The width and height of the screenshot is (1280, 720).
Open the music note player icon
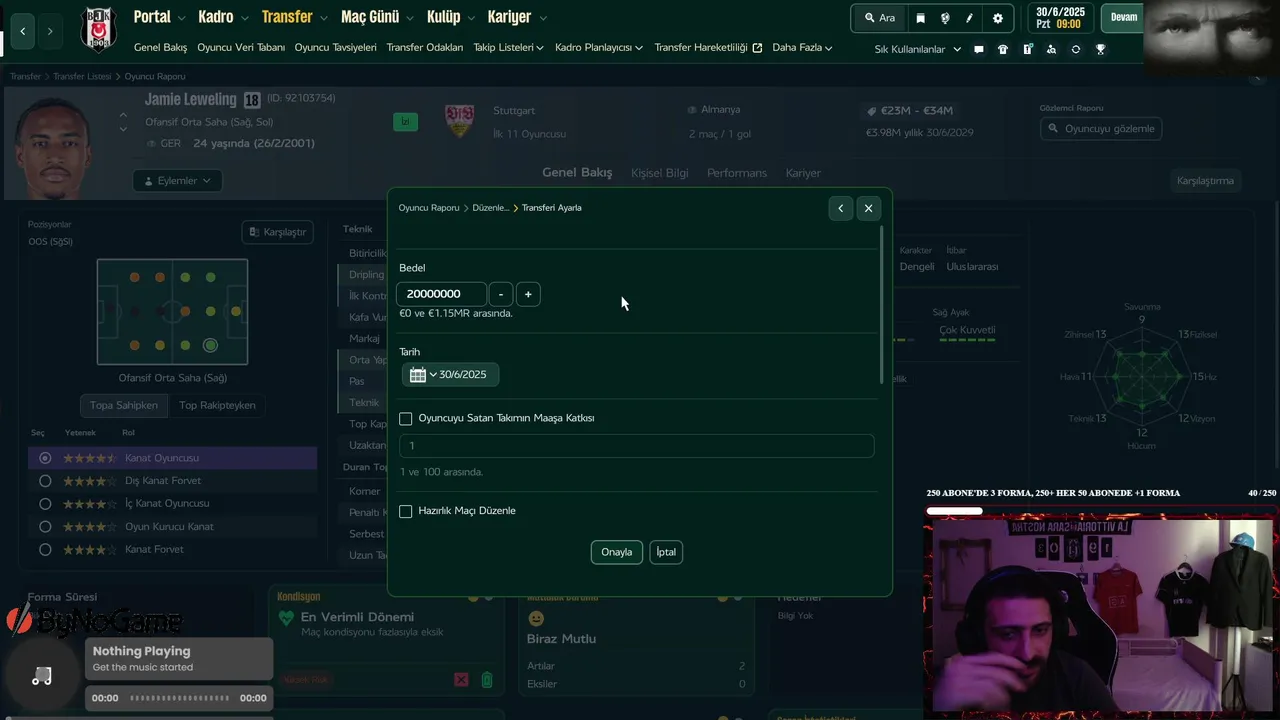tap(41, 676)
